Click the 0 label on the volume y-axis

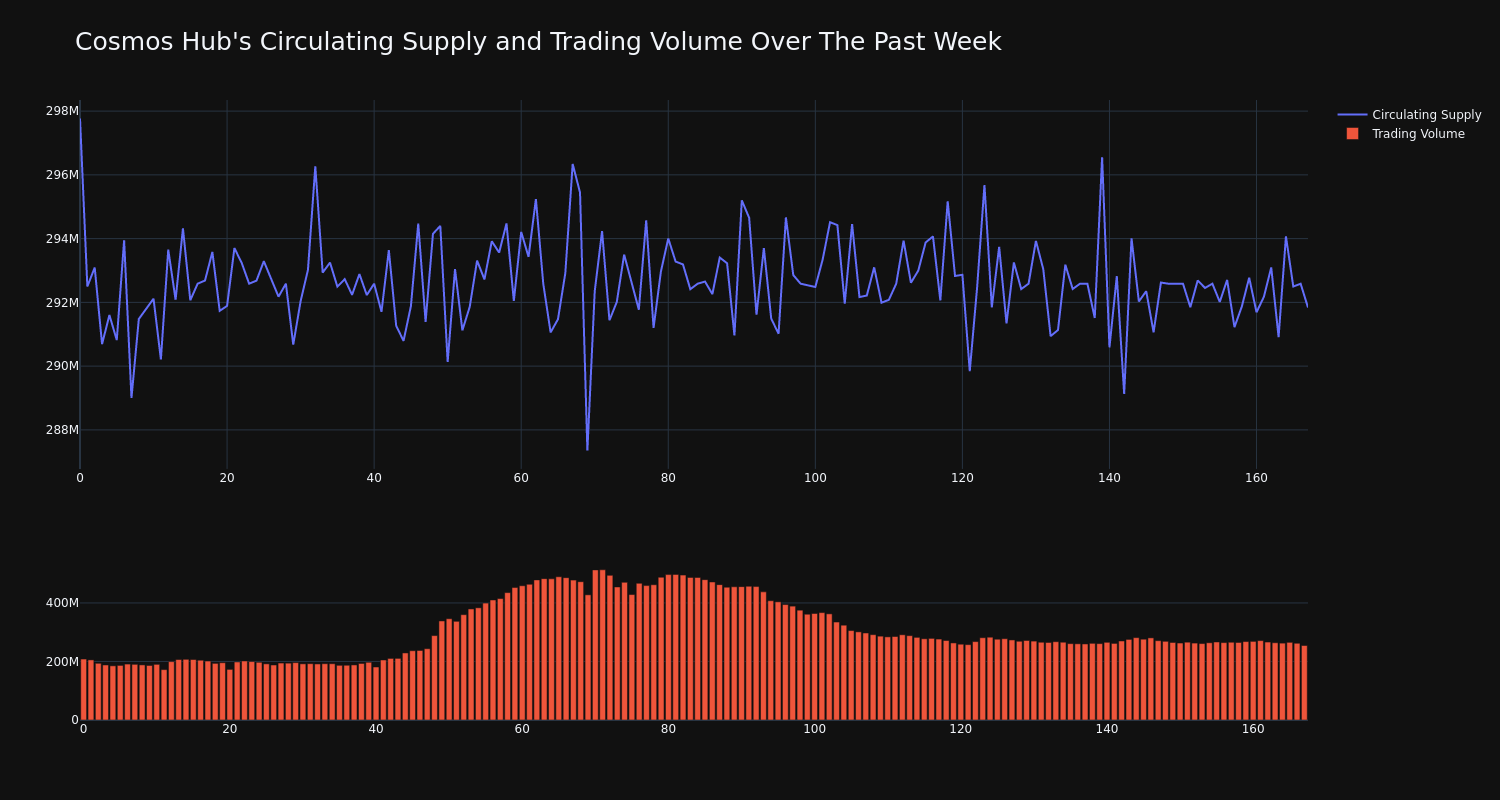tap(74, 720)
